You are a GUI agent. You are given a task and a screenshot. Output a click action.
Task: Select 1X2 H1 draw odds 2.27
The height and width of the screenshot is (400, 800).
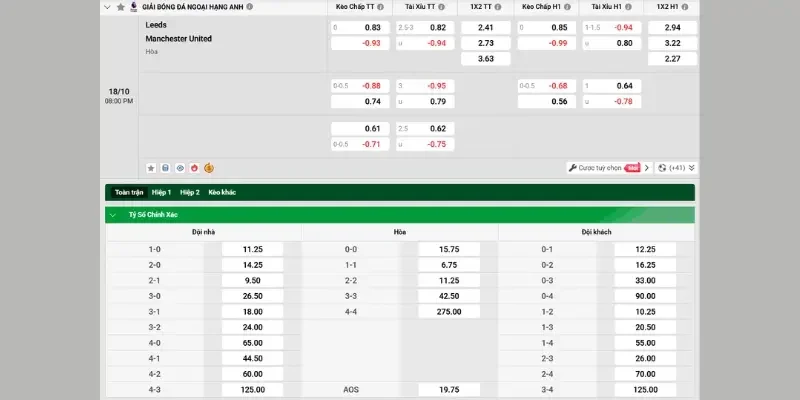[x=672, y=59]
